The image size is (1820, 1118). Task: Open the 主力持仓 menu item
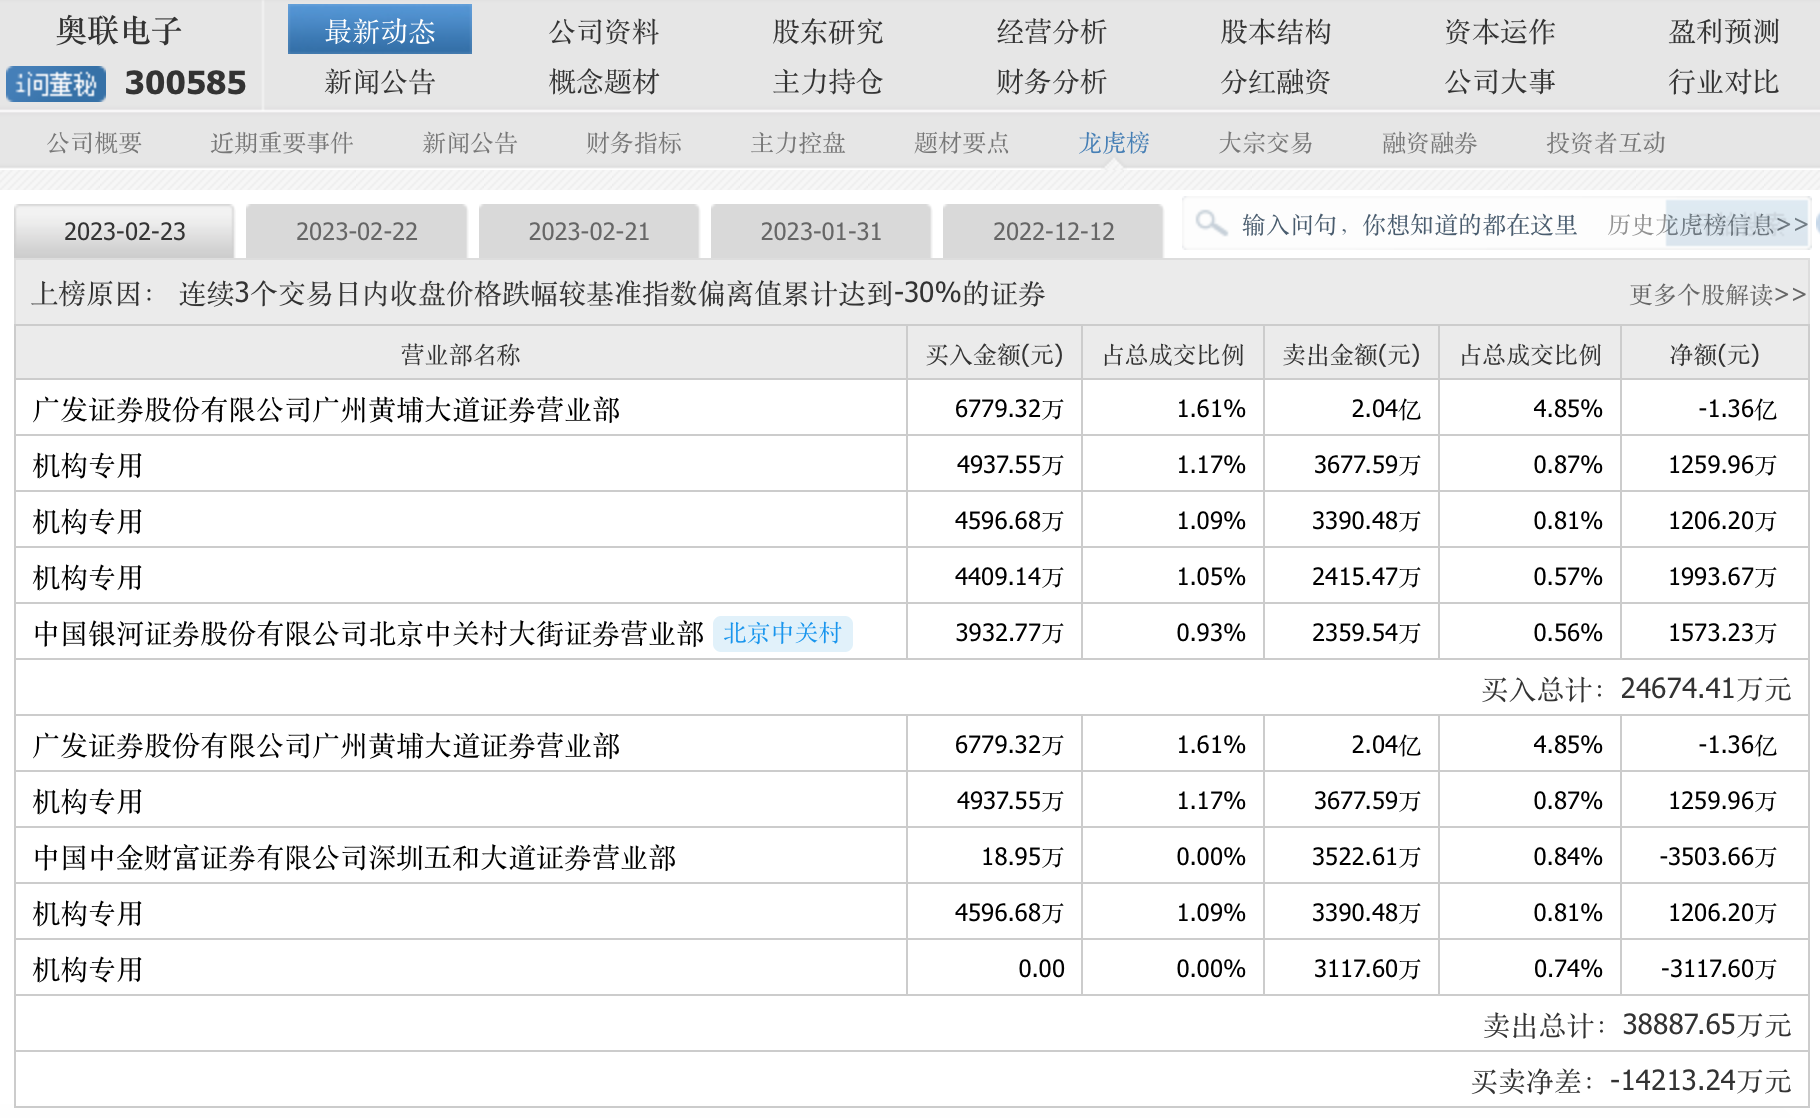[x=827, y=82]
